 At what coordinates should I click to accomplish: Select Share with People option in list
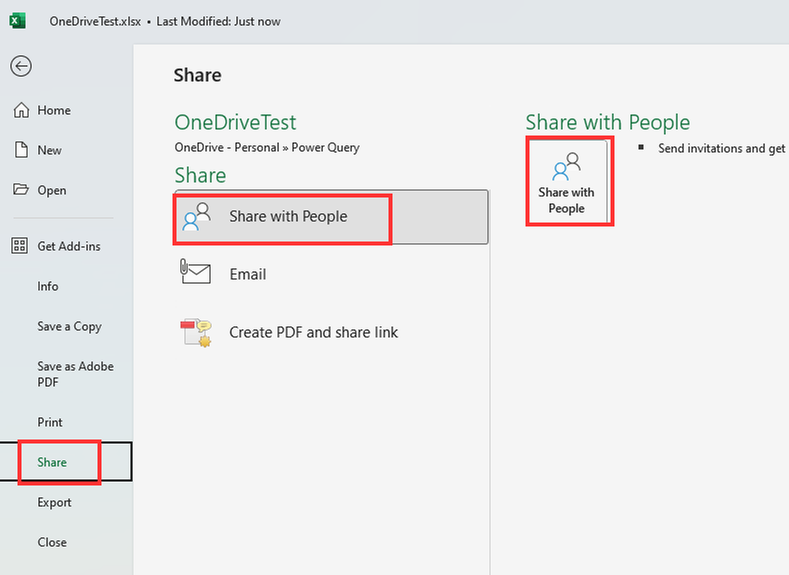(331, 217)
